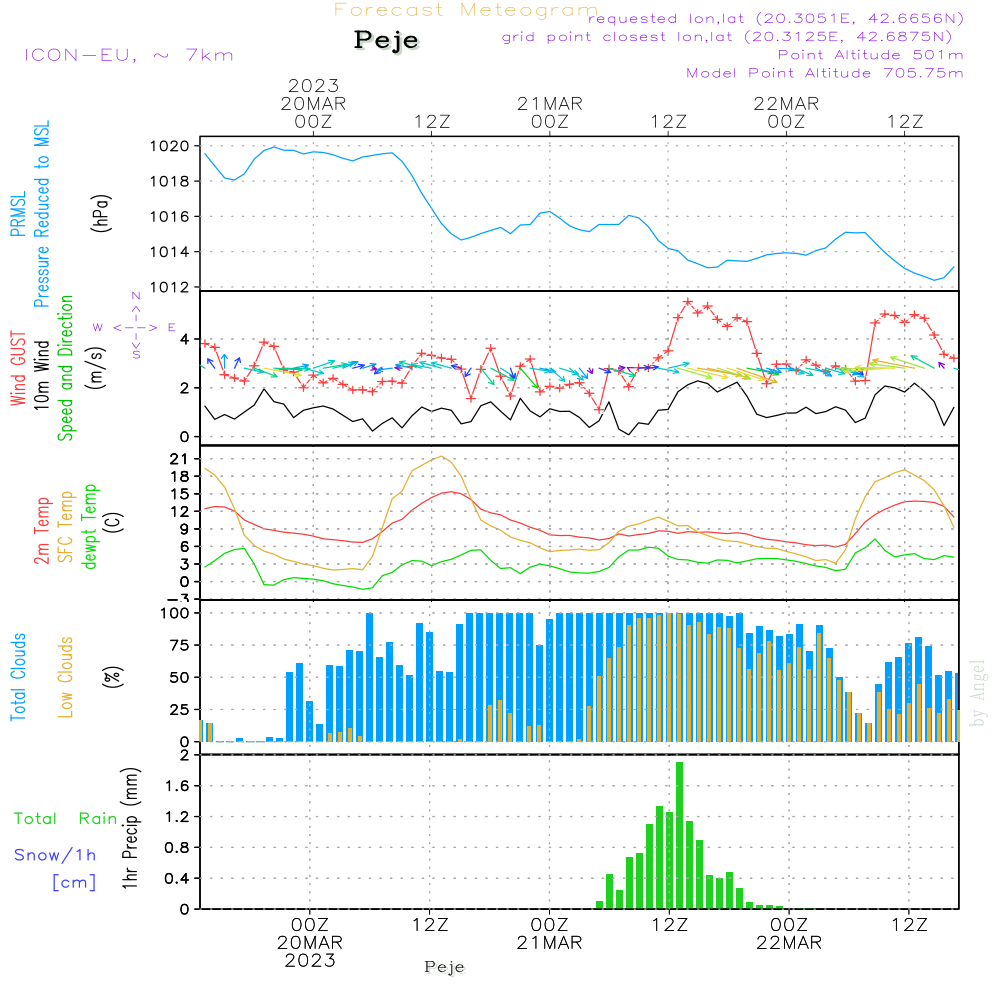This screenshot has height=1000, width=1000.
Task: Click the '21MAR 00Z' label above the charts
Action: point(550,112)
